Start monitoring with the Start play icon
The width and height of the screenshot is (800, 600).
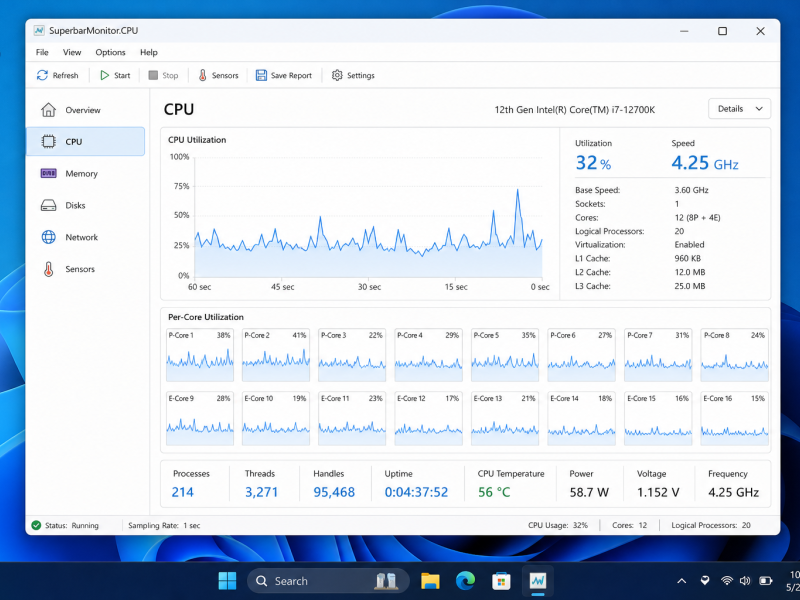(105, 76)
